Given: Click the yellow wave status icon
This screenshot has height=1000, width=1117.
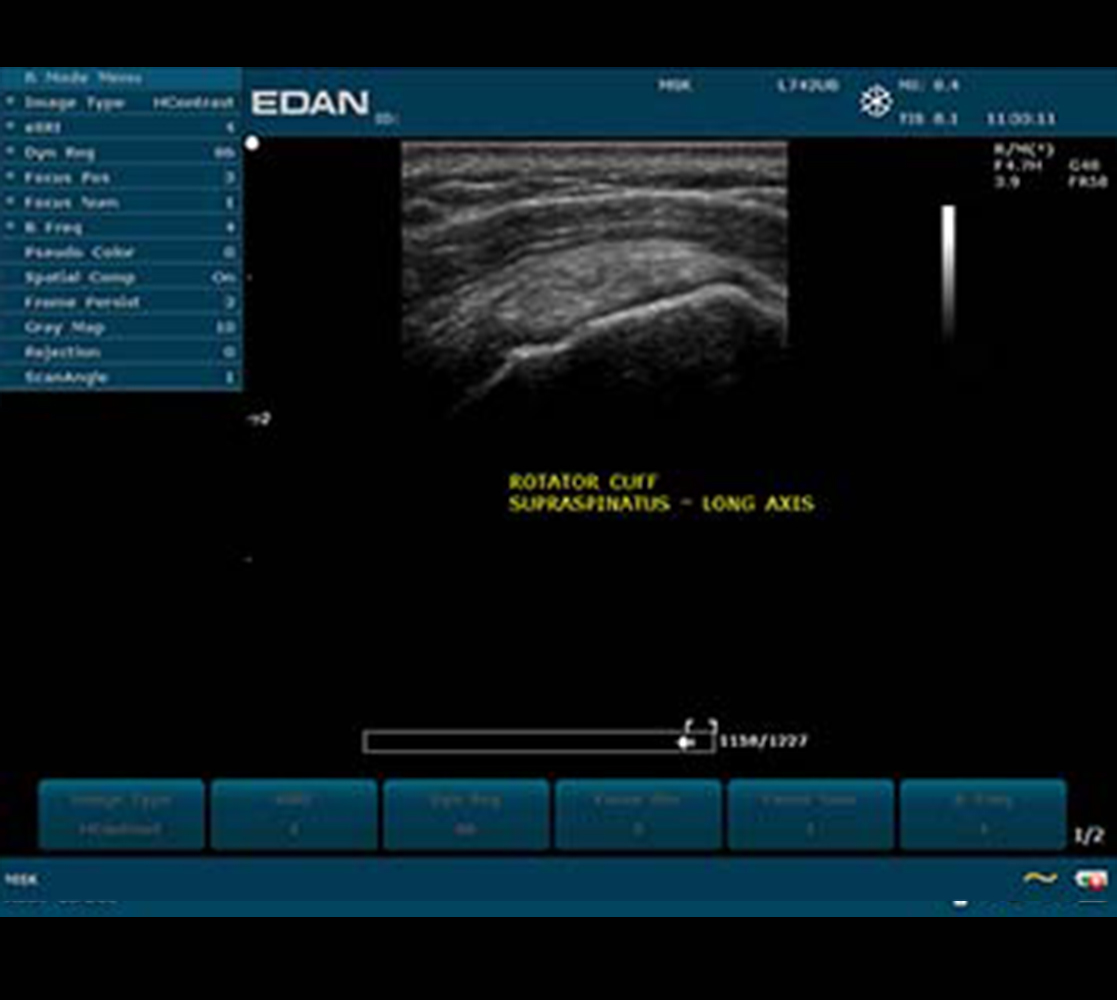Looking at the screenshot, I should (x=1039, y=879).
